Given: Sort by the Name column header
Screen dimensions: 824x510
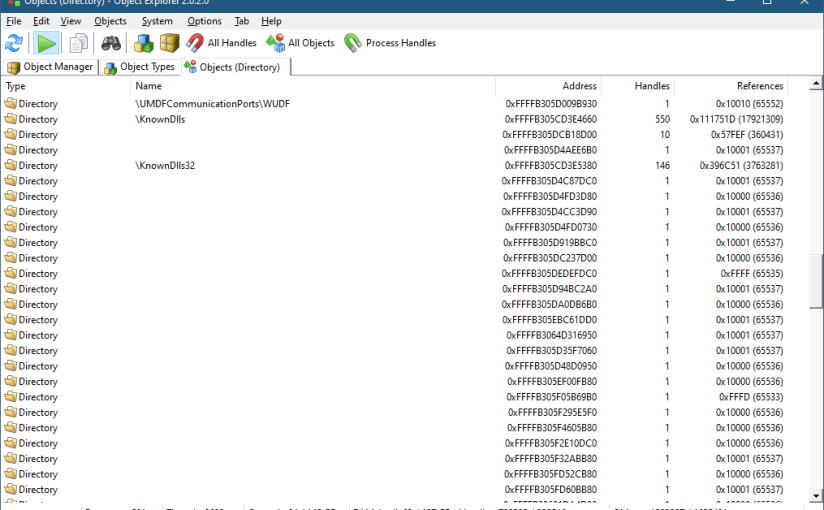Looking at the screenshot, I should (313, 86).
